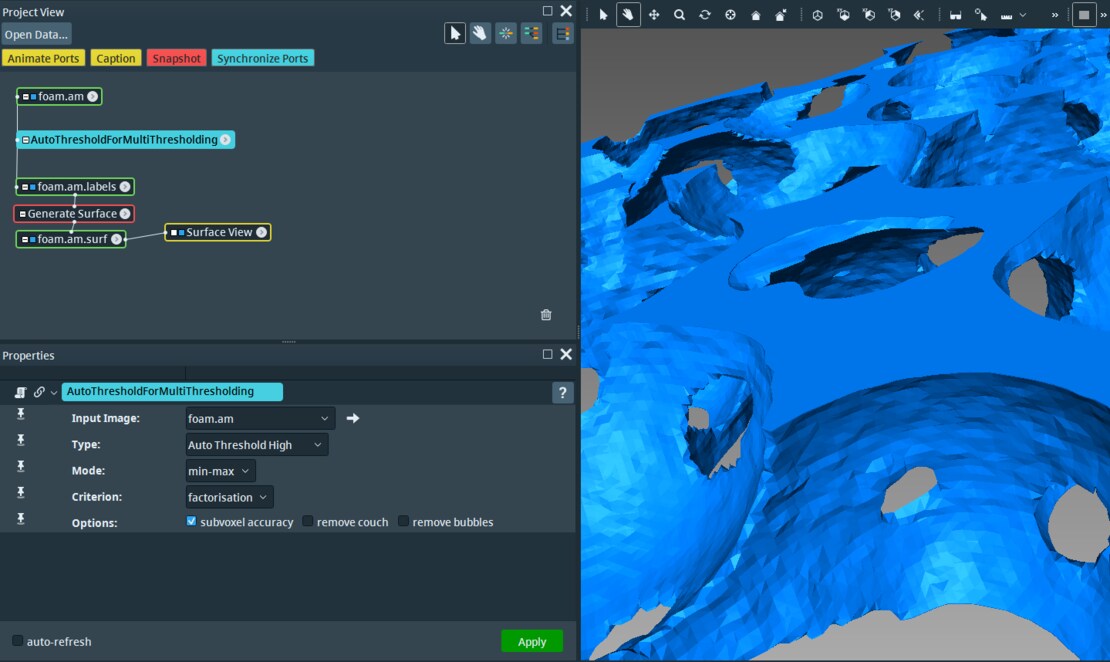The image size is (1110, 662).
Task: Disable the subvoxel accuracy checkbox
Action: coord(191,521)
